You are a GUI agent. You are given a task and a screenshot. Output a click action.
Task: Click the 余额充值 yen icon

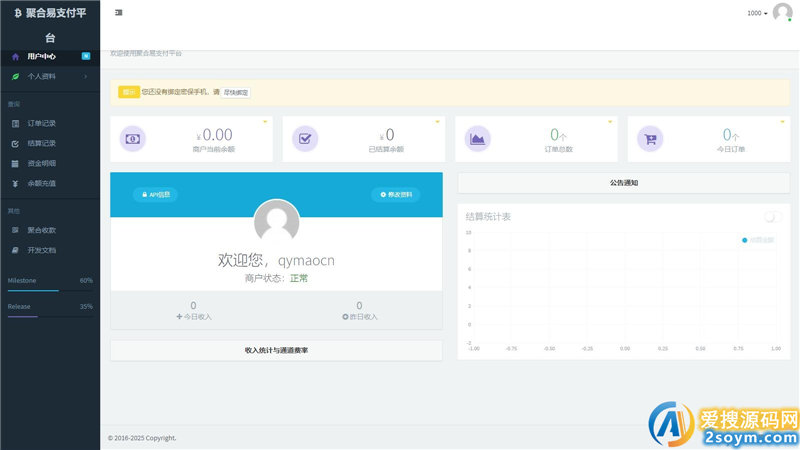click(x=15, y=184)
